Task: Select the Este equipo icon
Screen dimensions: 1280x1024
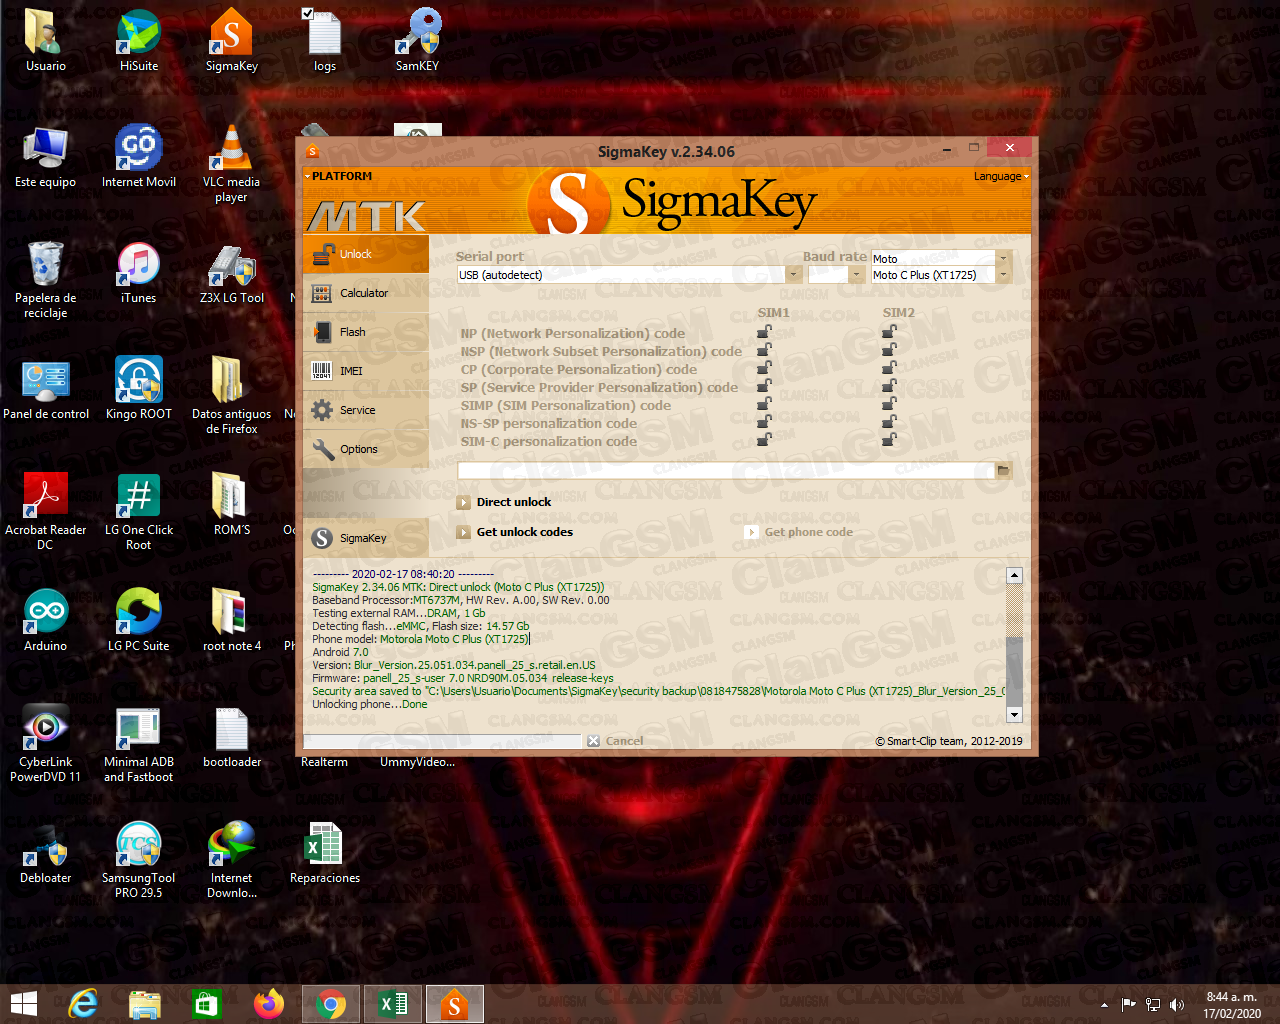Action: pyautogui.click(x=46, y=158)
